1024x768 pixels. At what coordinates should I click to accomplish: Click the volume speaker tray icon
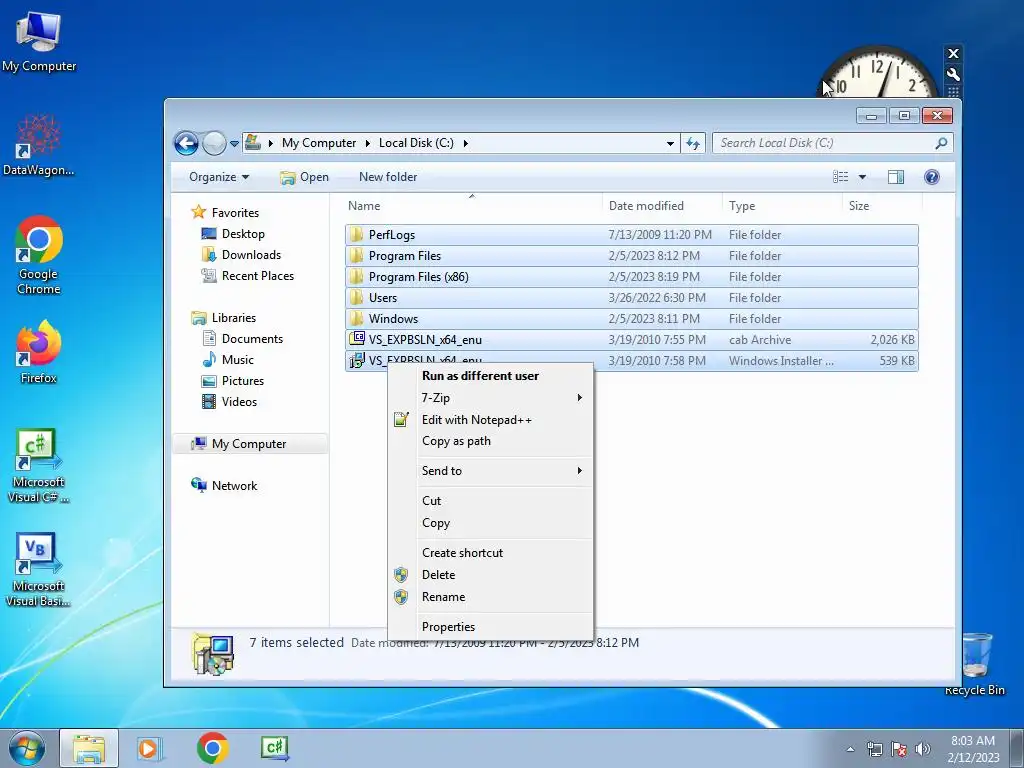(922, 749)
